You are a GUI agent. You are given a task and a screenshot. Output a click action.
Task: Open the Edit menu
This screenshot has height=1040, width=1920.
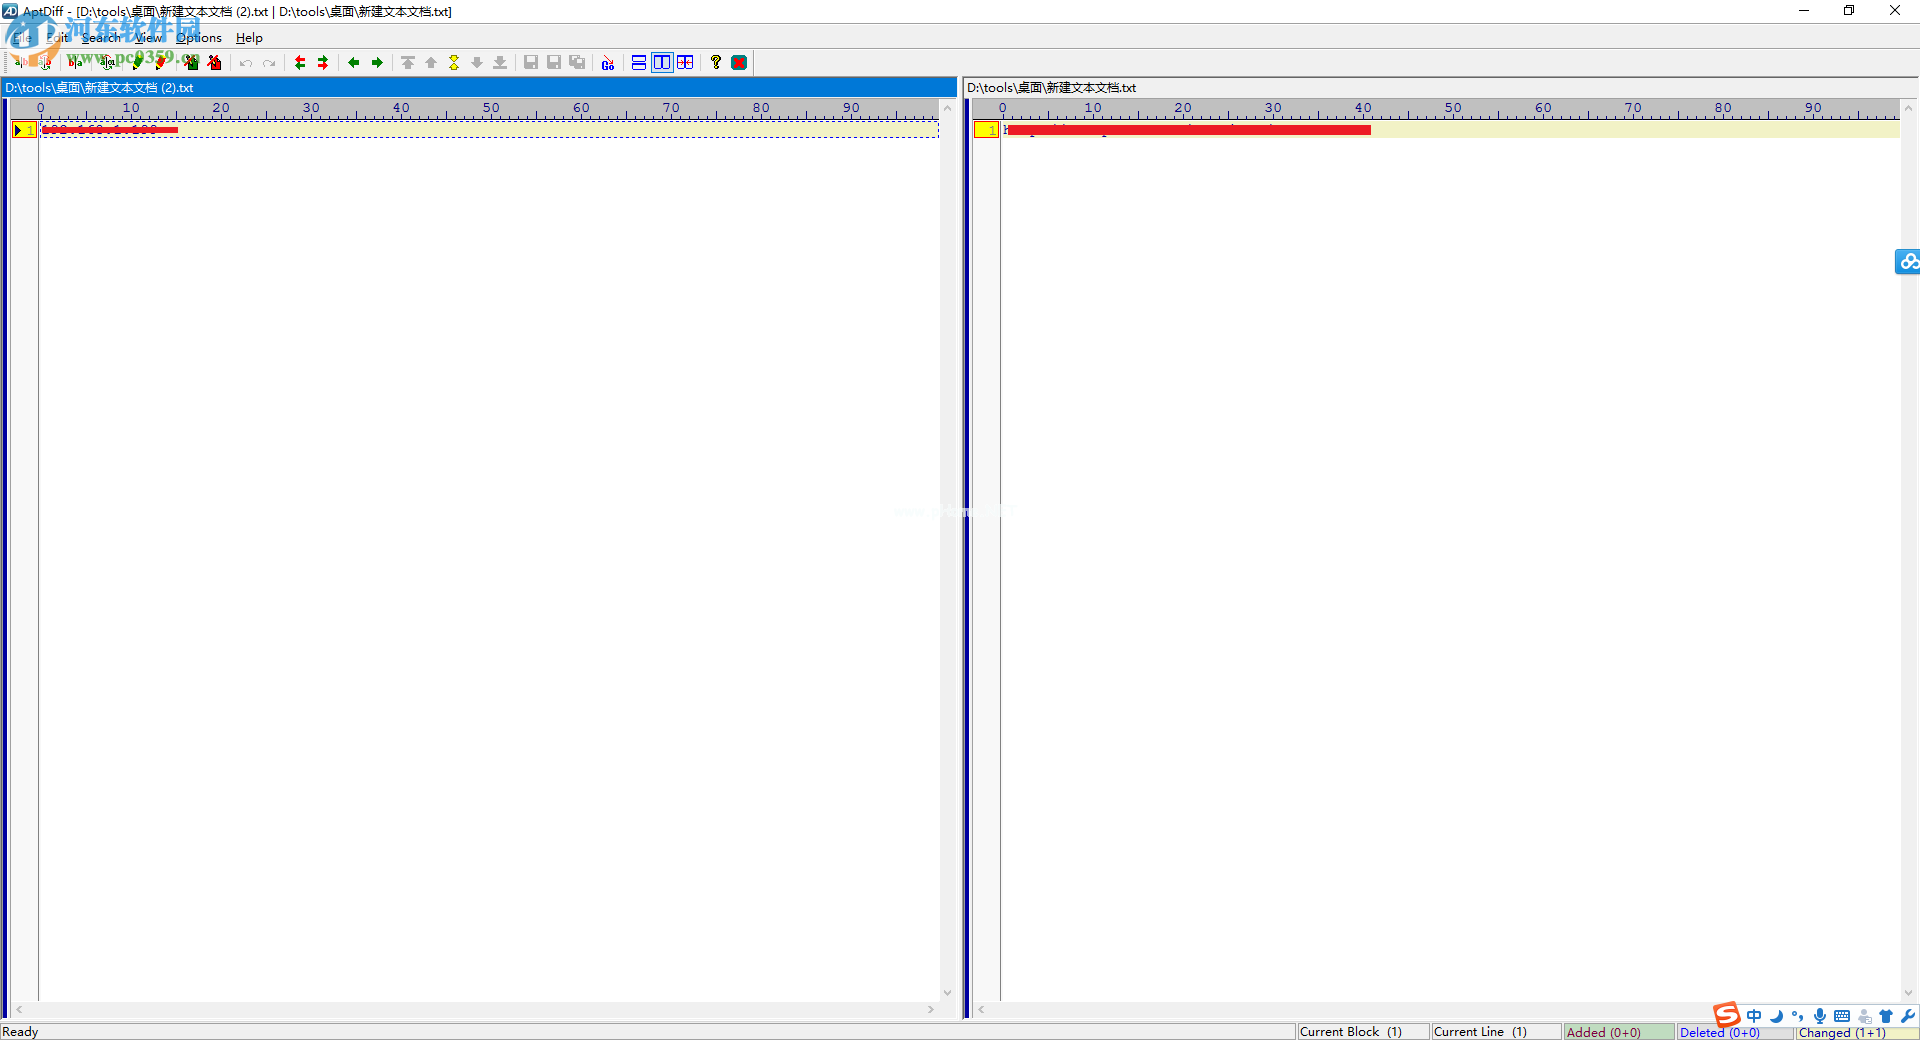point(58,38)
